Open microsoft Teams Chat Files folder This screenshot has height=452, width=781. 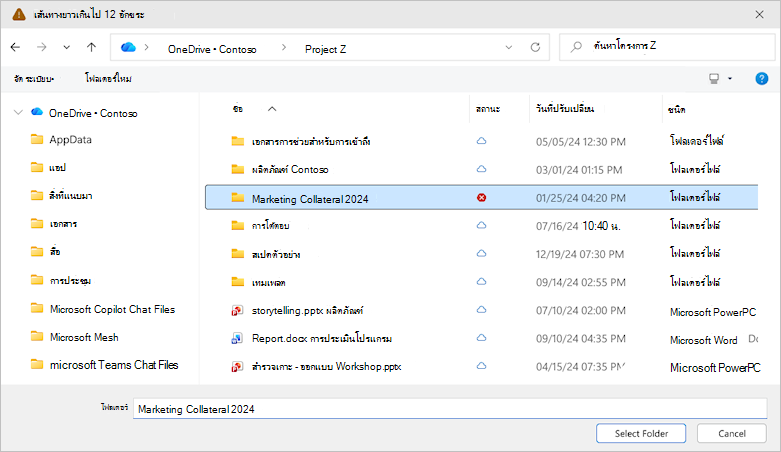point(114,365)
